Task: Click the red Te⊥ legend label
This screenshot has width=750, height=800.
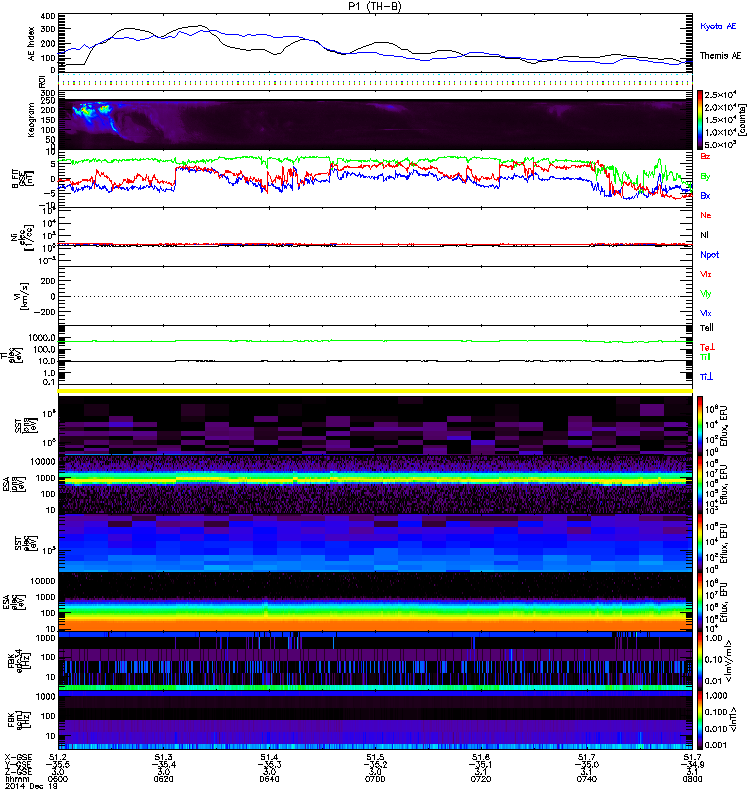Action: point(707,347)
